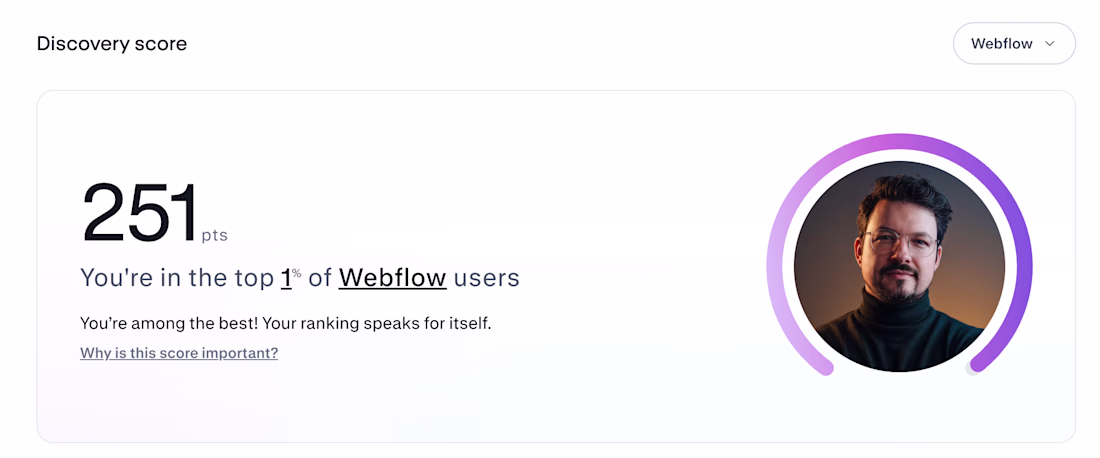Click the underlined "Webflow" in the ranking sentence

click(392, 278)
